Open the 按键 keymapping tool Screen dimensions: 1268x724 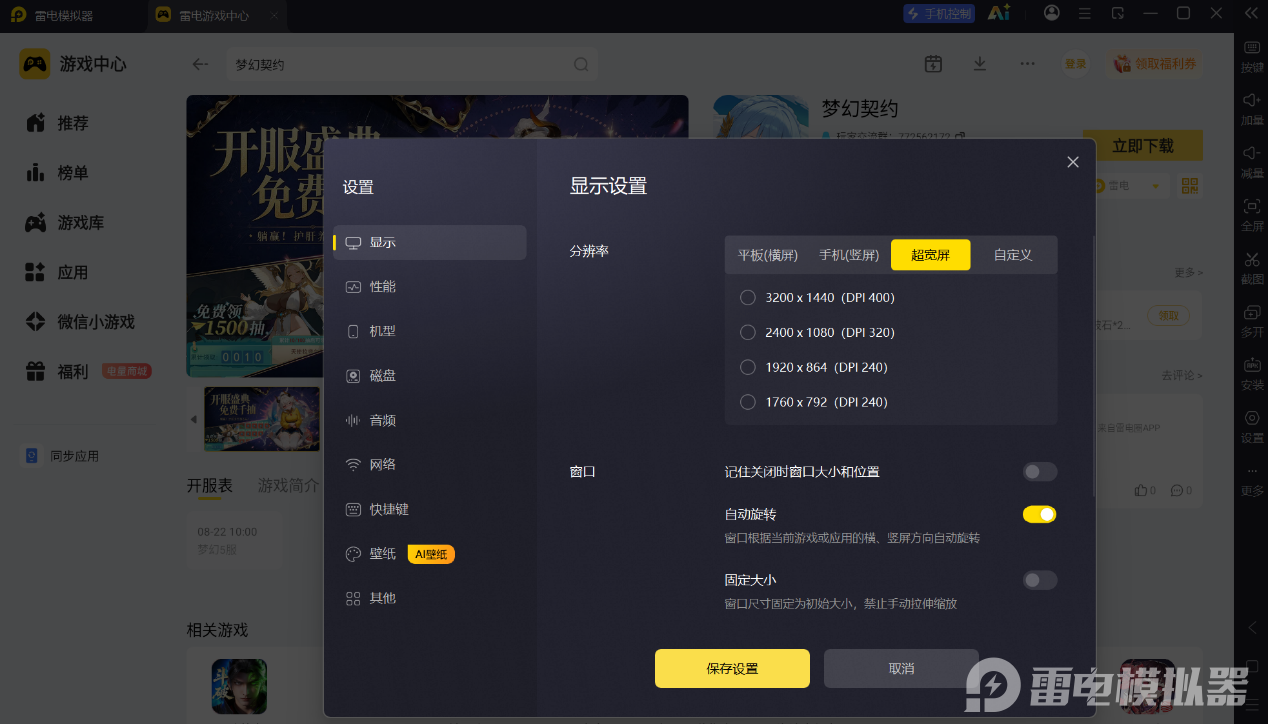[x=1252, y=57]
